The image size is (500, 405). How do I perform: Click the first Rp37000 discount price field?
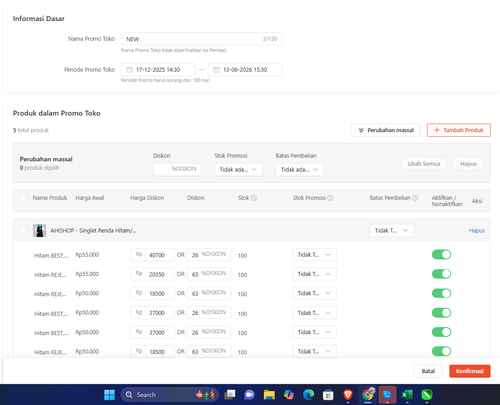152,313
